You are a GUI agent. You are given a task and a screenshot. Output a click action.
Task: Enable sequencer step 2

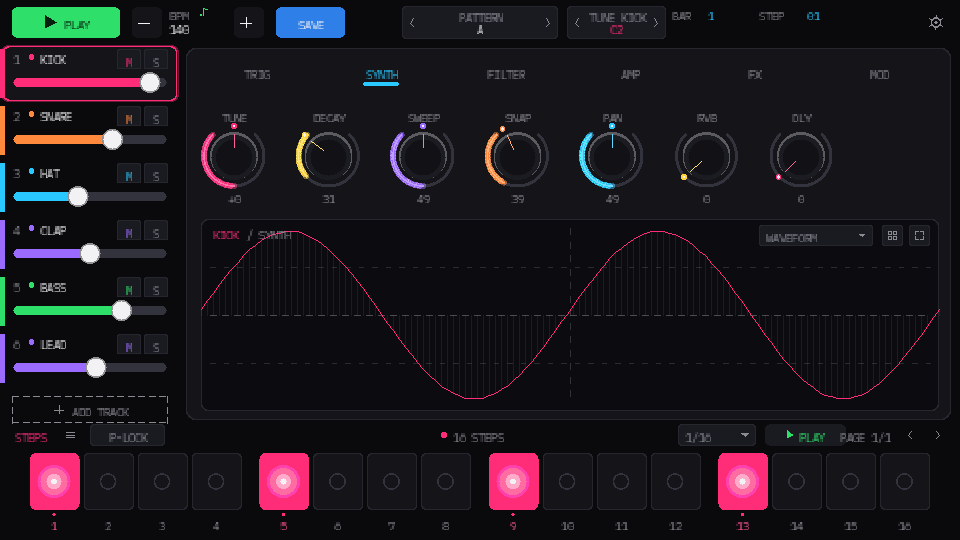[x=108, y=482]
